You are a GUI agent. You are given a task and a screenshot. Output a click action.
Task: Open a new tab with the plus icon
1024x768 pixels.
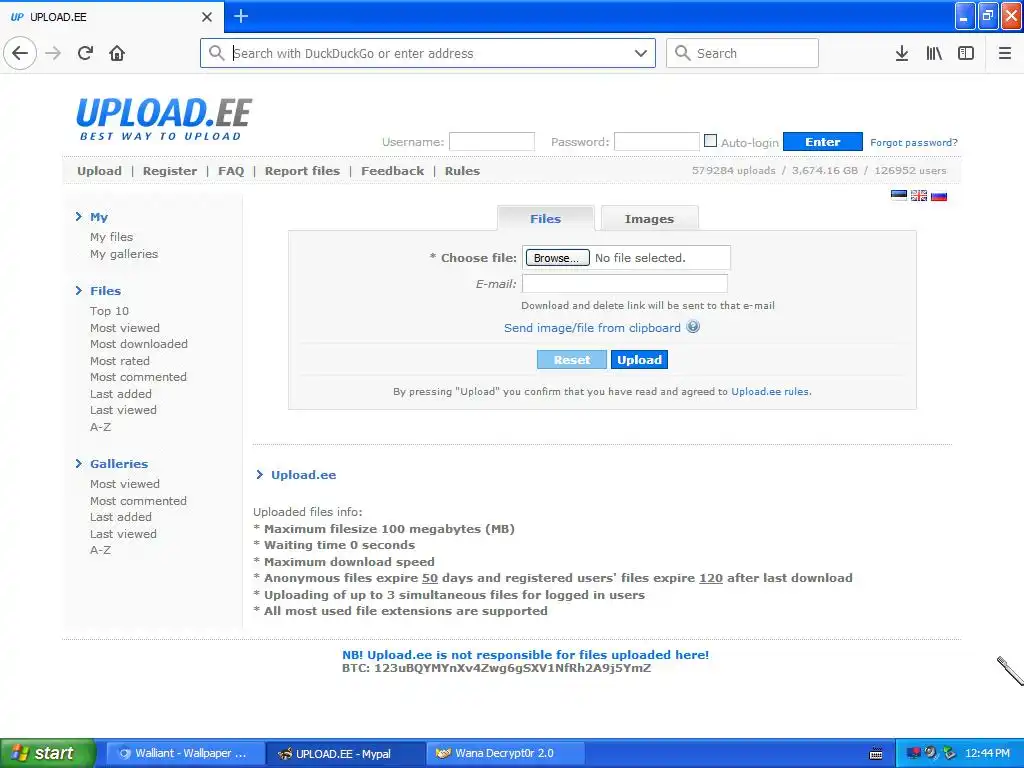point(240,16)
